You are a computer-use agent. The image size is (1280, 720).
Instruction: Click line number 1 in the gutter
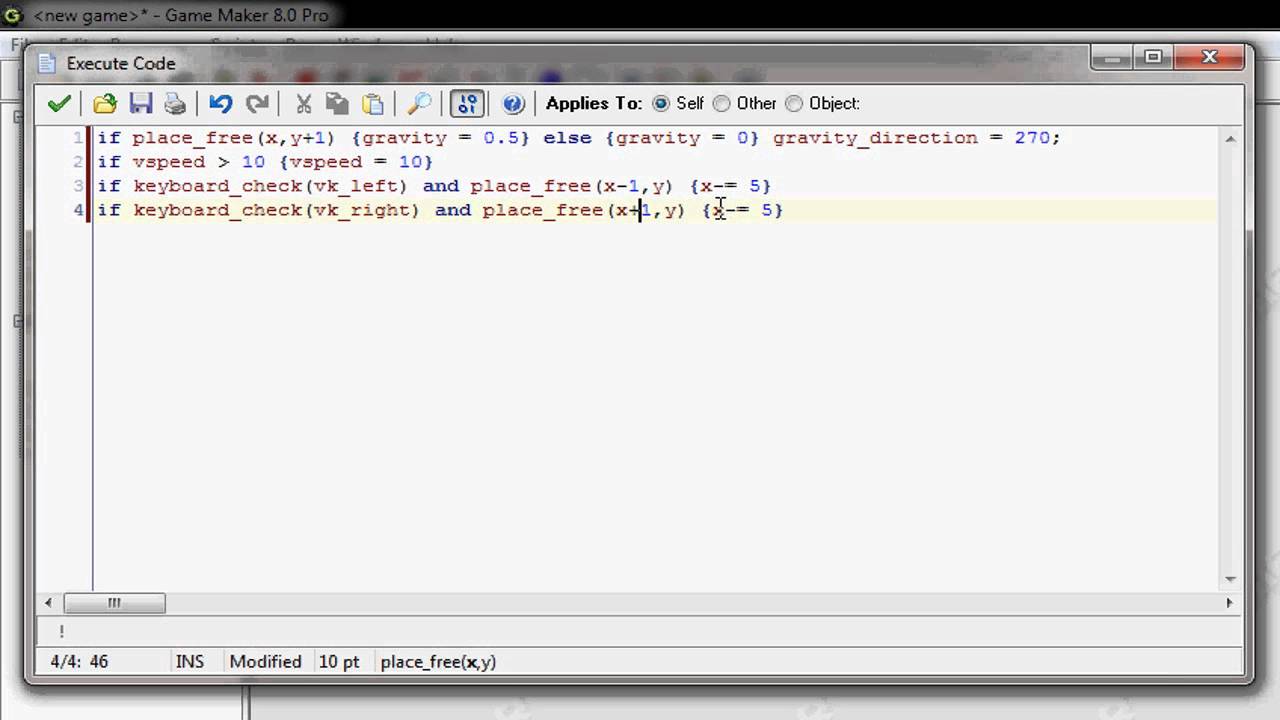78,137
